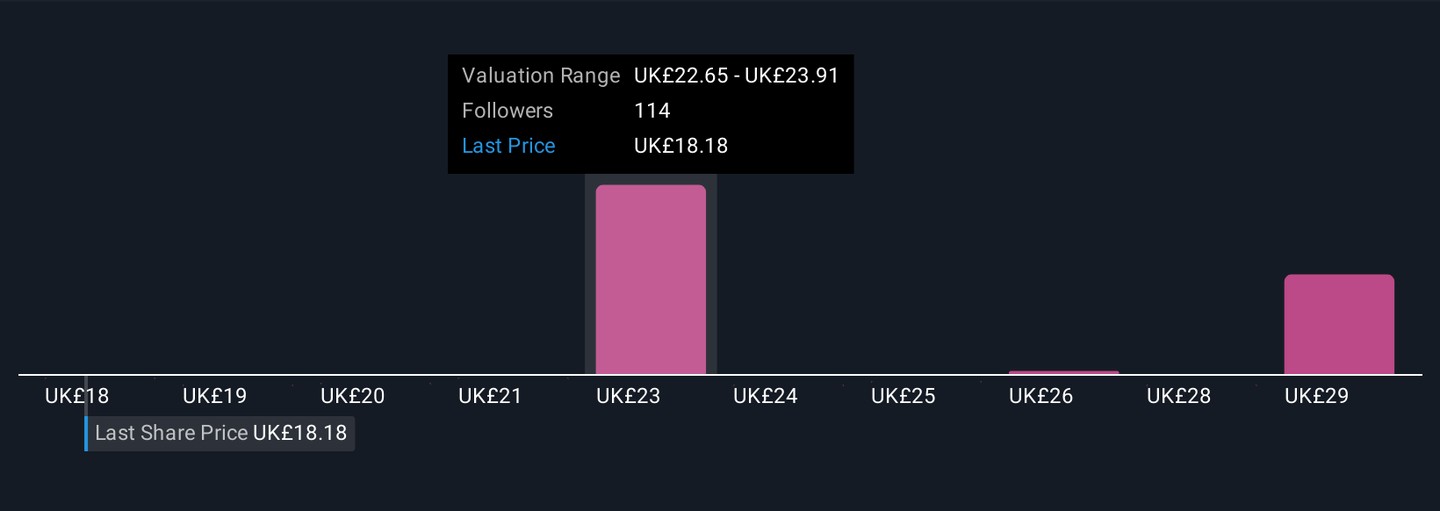Screen dimensions: 1440x511
Task: Click the UK£18 axis label
Action: [x=77, y=396]
